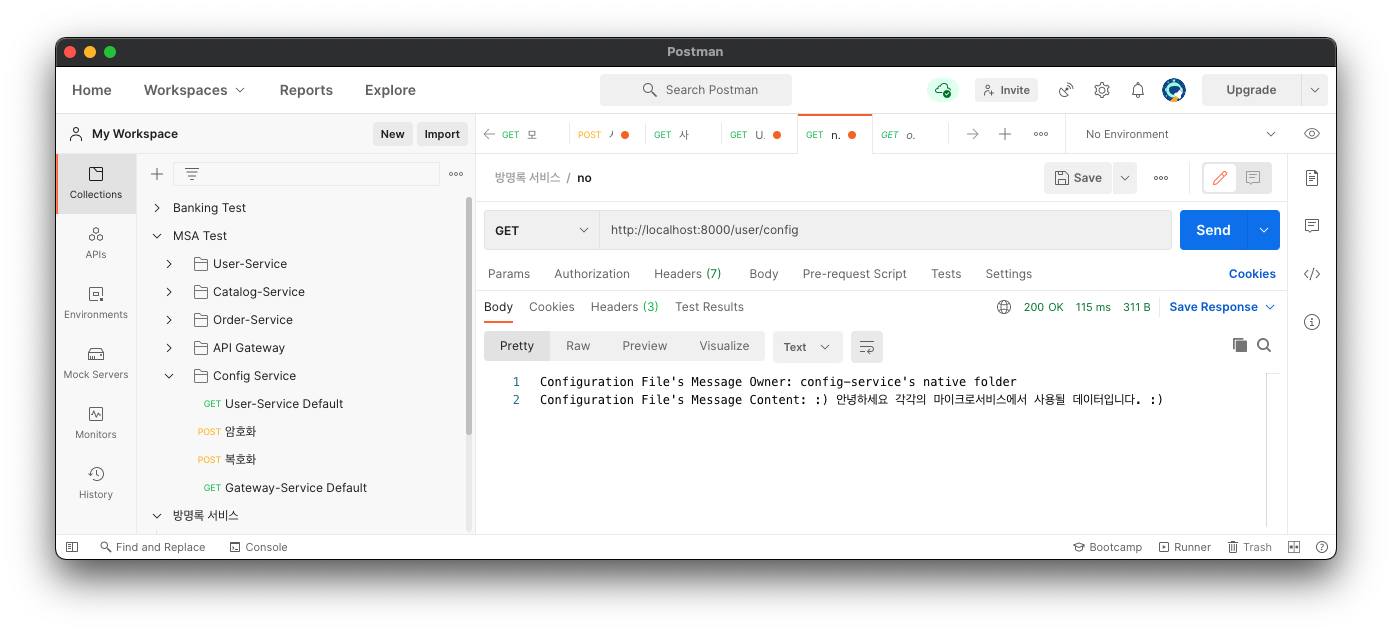Open the Collections sidebar panel
This screenshot has height=633, width=1392.
[x=96, y=183]
